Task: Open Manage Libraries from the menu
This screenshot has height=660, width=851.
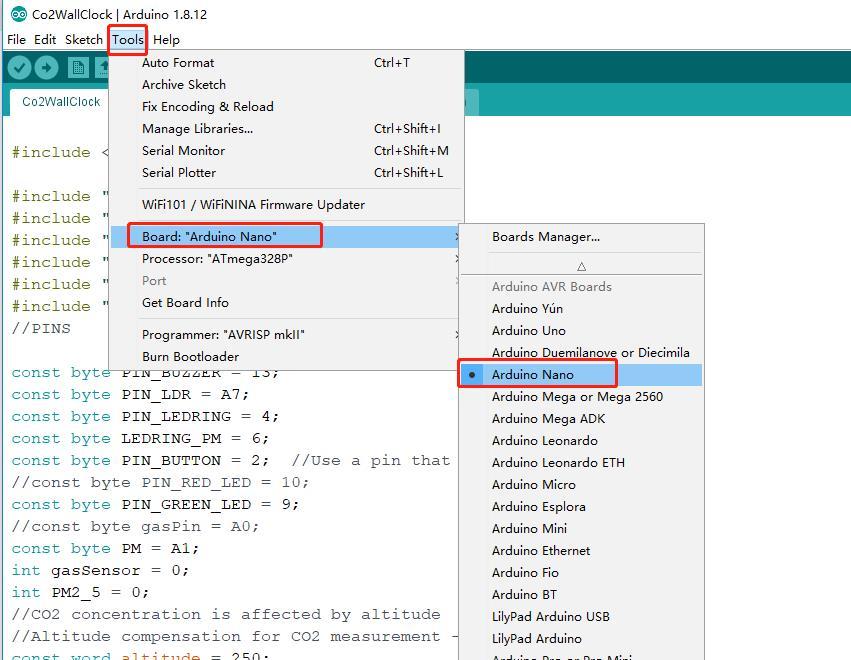Action: pyautogui.click(x=287, y=129)
